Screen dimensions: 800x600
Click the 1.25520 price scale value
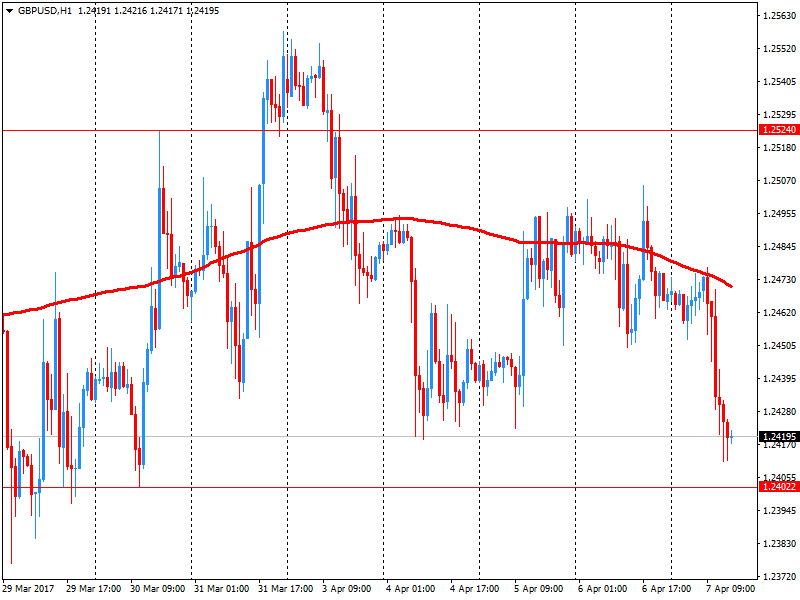pyautogui.click(x=779, y=49)
